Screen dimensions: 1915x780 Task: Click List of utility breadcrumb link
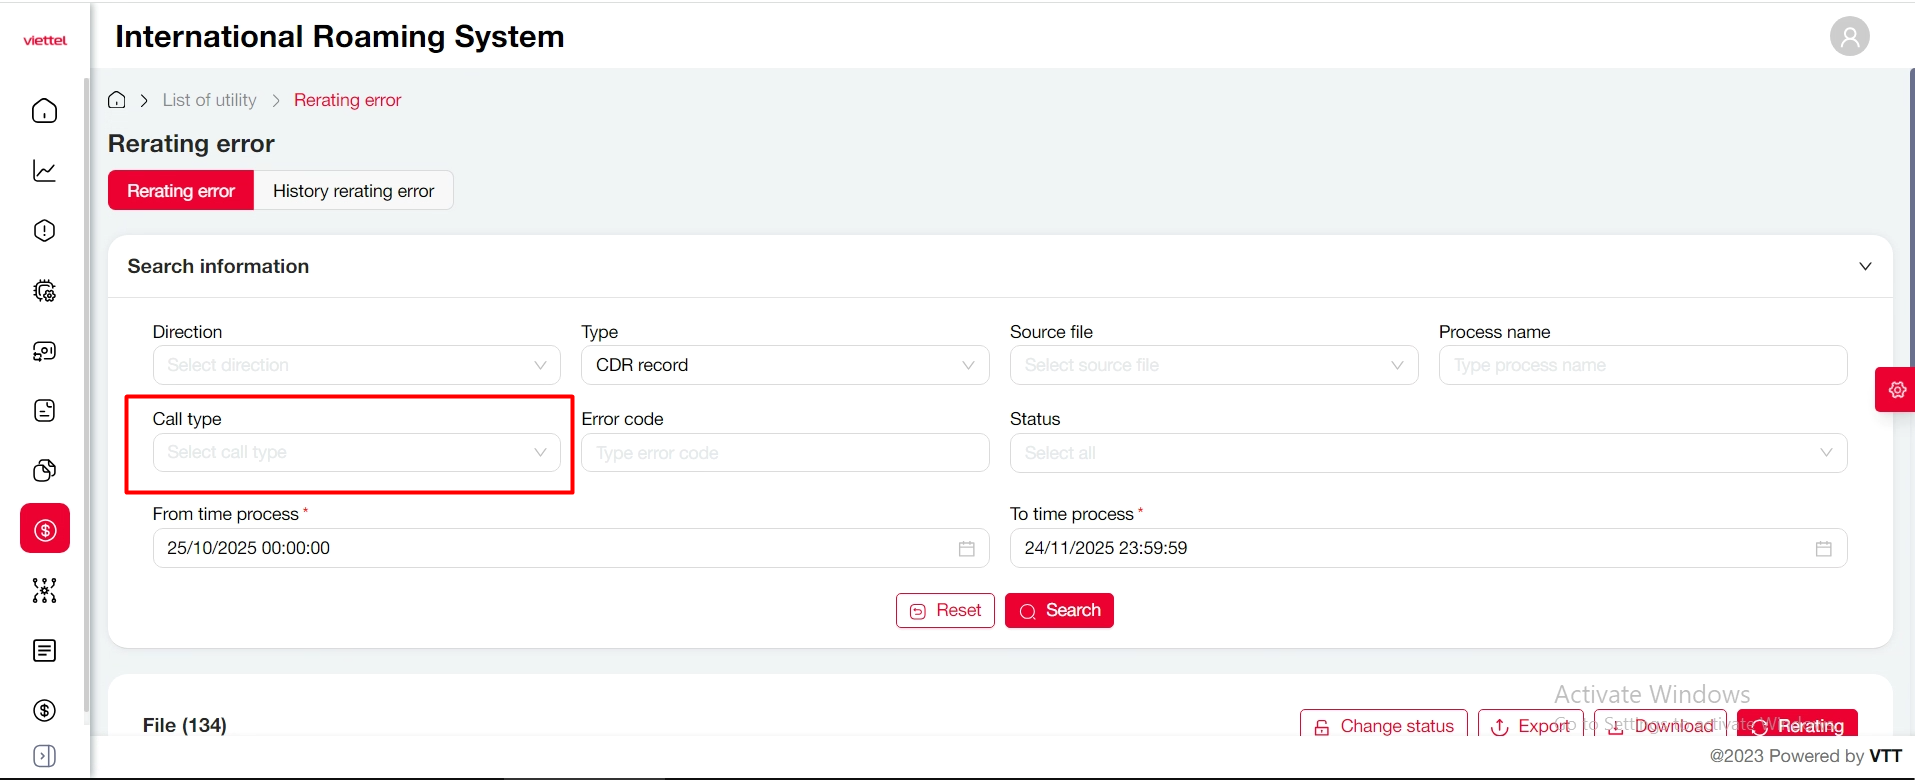(209, 100)
